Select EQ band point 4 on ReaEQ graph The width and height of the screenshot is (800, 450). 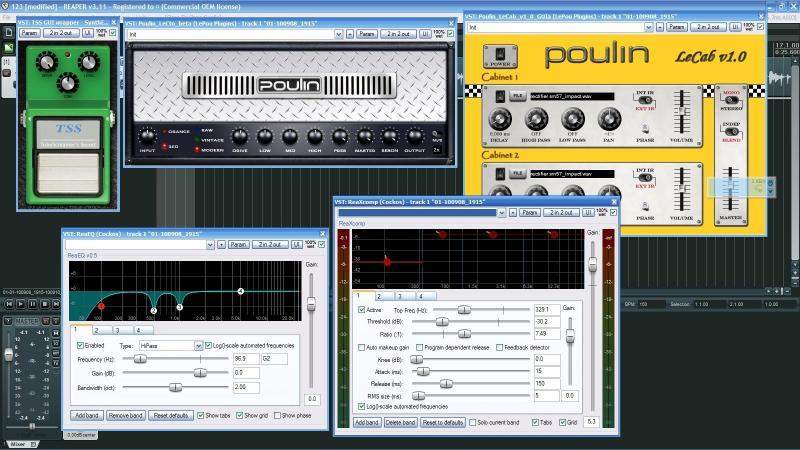(x=241, y=291)
